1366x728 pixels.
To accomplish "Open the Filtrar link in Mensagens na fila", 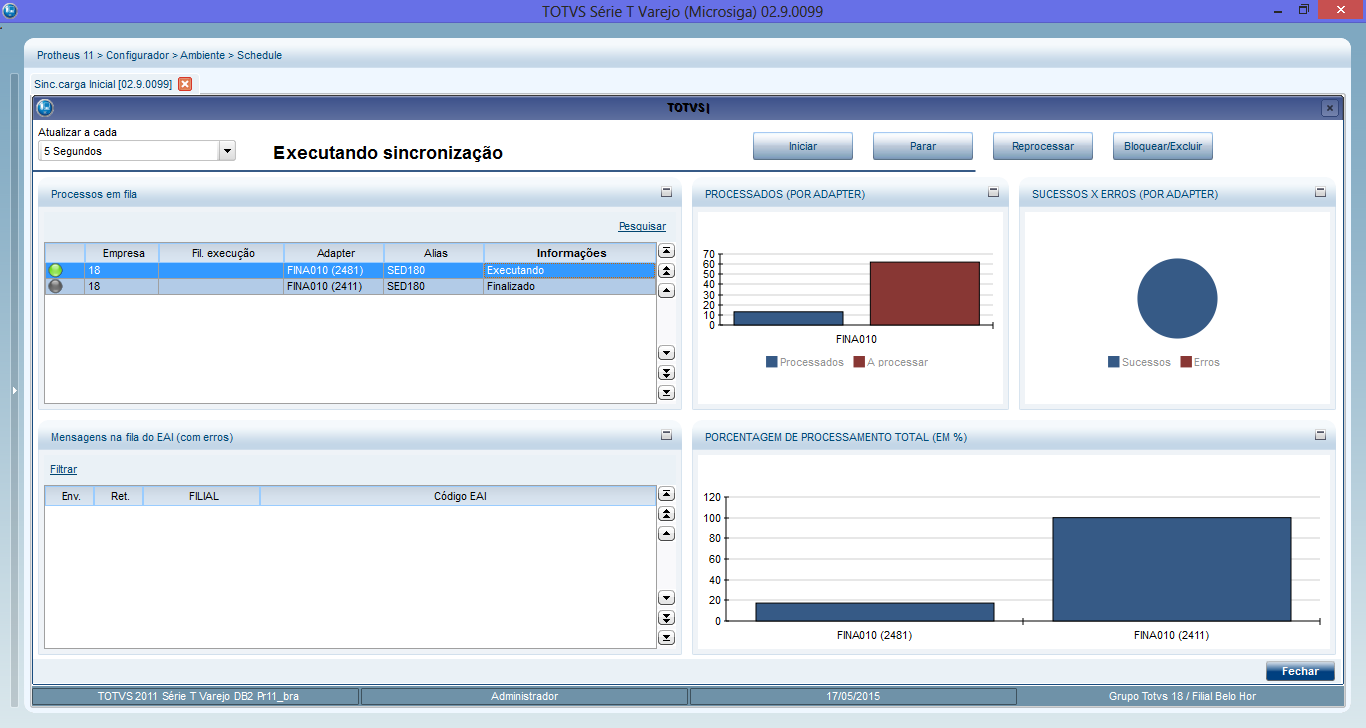I will [x=63, y=469].
